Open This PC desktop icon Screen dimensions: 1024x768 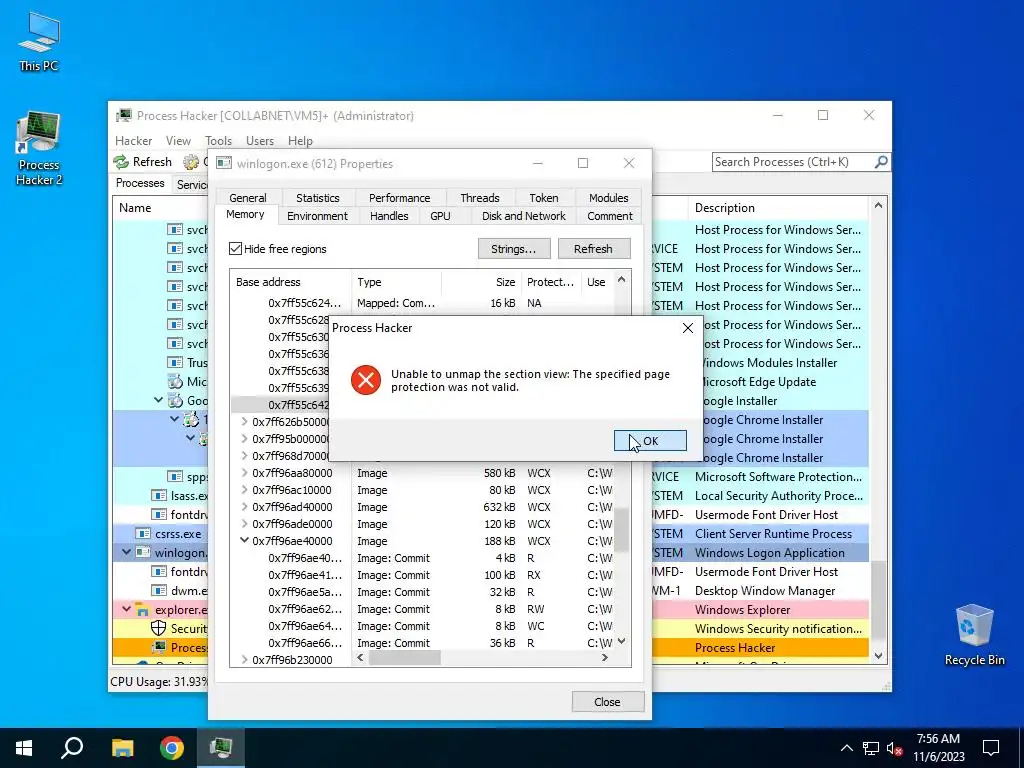coord(39,42)
